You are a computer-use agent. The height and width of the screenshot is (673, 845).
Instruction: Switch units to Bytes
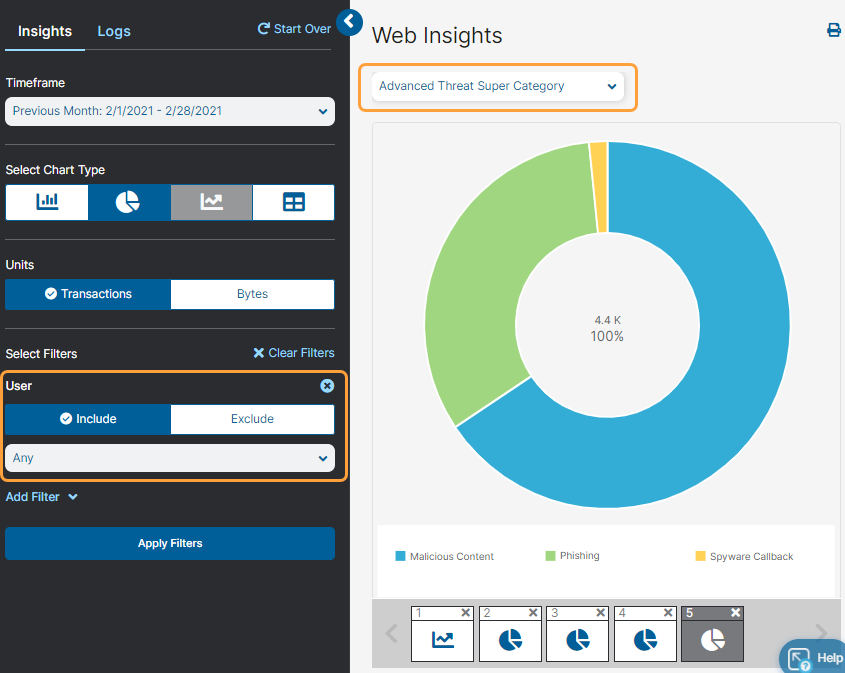click(252, 294)
